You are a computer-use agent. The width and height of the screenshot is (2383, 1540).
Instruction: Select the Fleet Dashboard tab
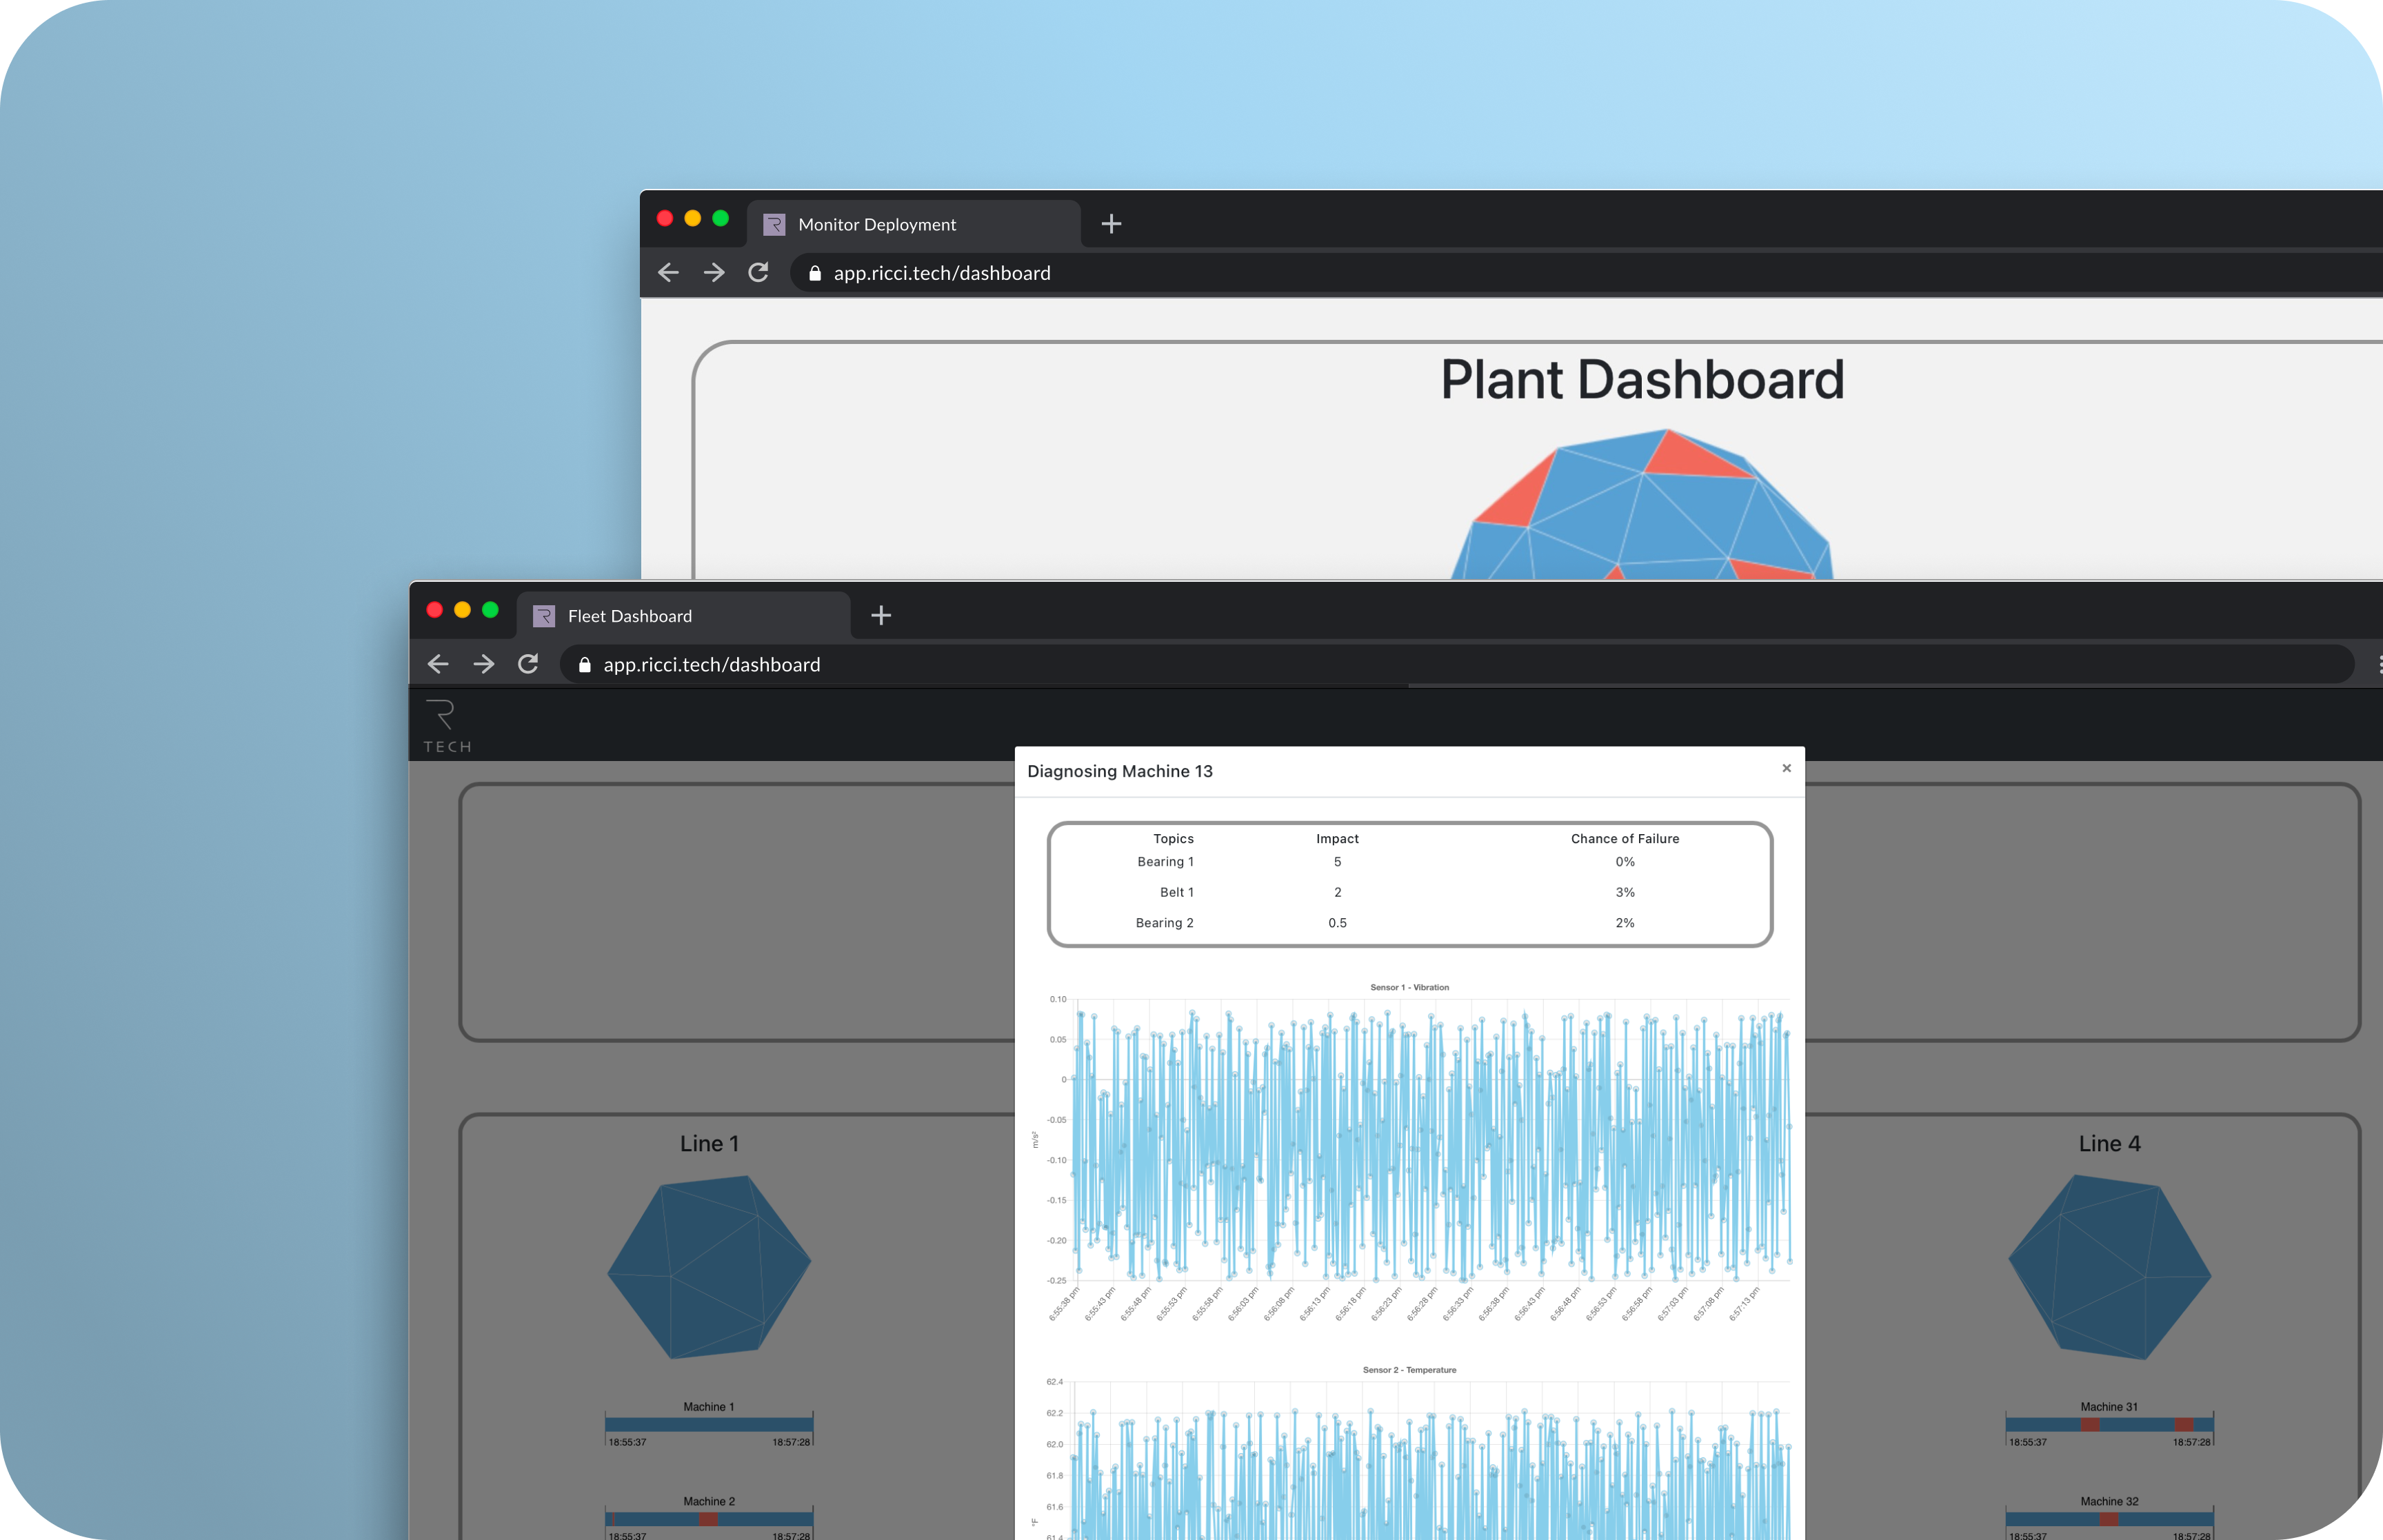(683, 615)
